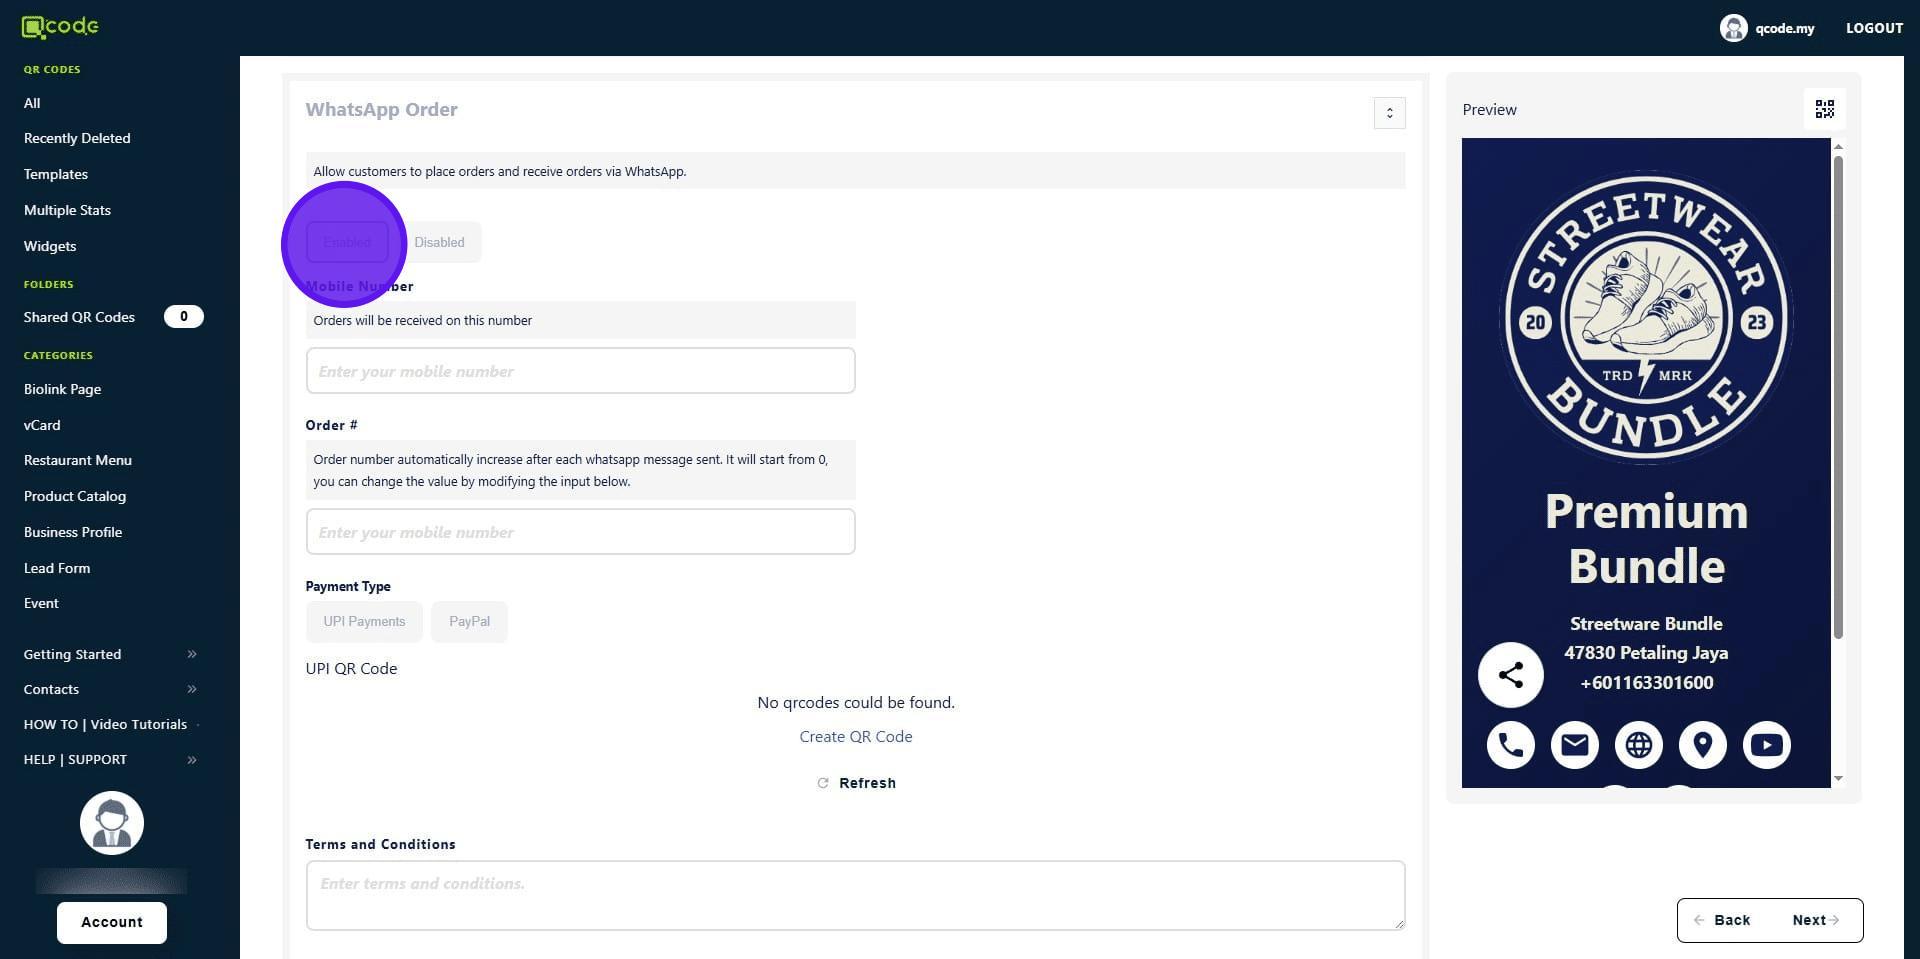Click preview scrollbar up arrow
Screen dimensions: 1920x959
(x=1838, y=147)
